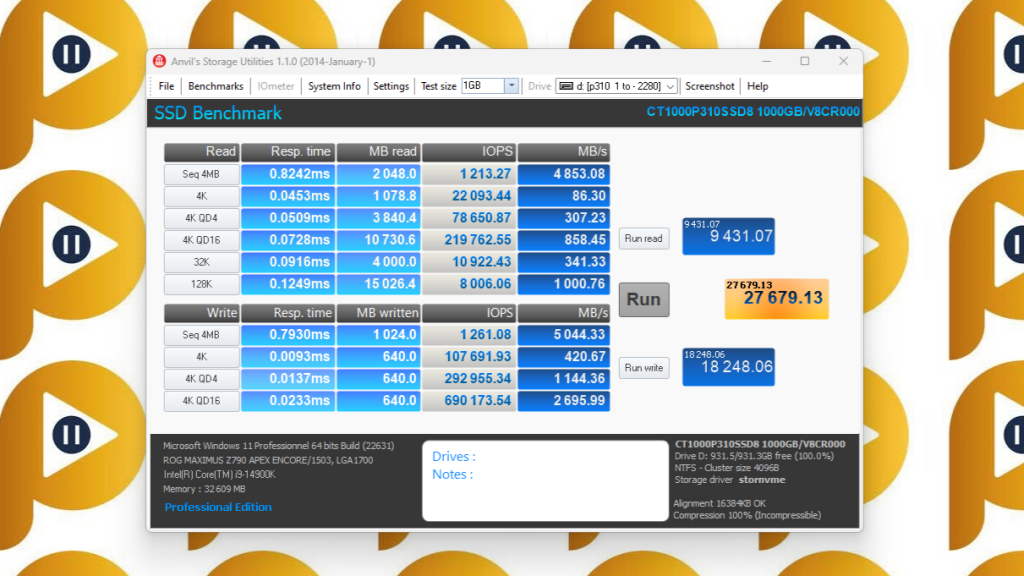
Task: Click the write speed 2 695.99 cell
Action: click(564, 401)
